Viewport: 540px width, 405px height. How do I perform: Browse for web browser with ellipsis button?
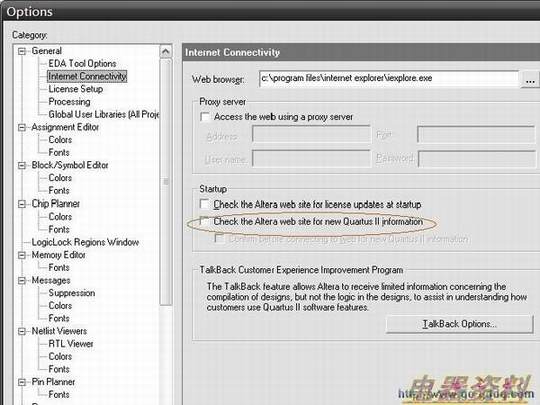[530, 80]
